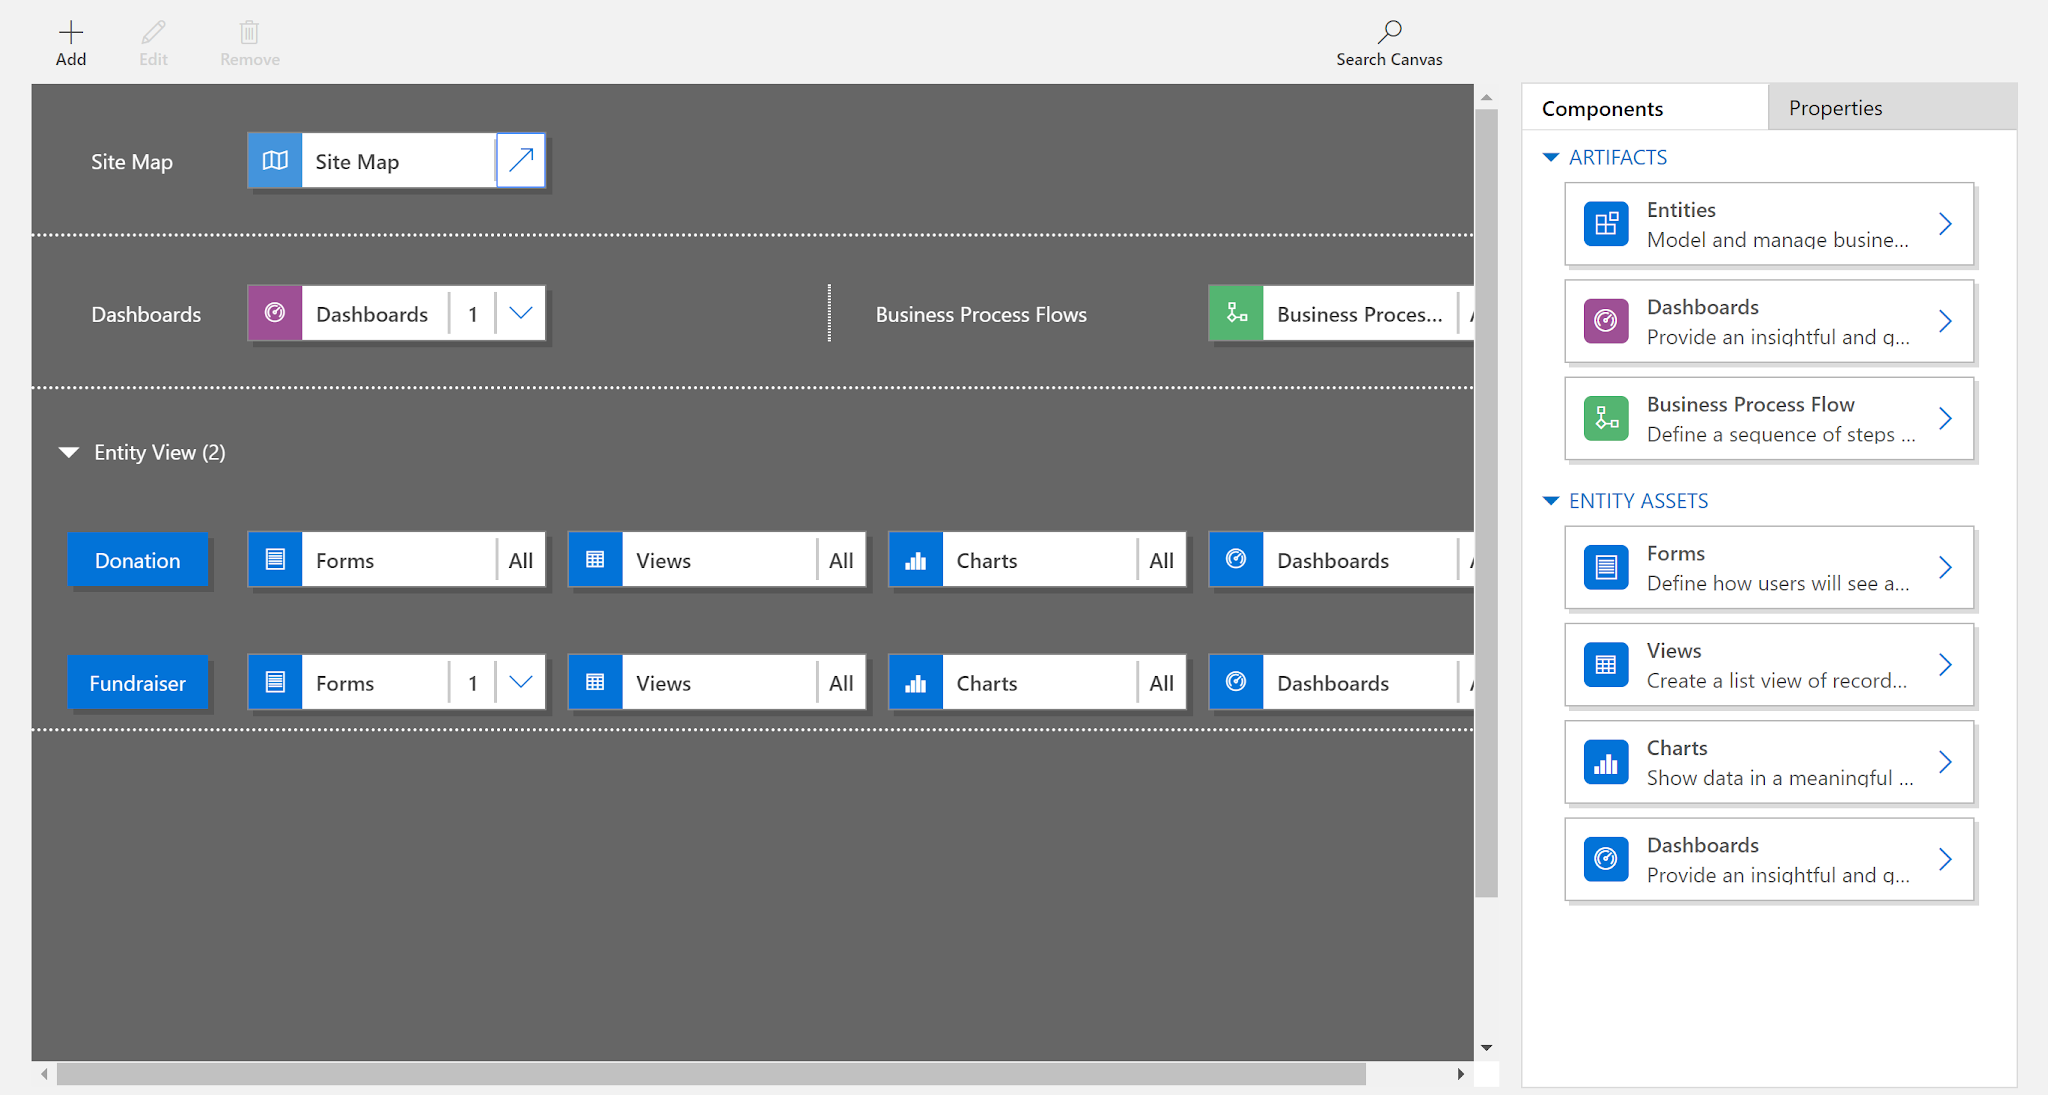2048x1095 pixels.
Task: Click the Charts icon under Entity Assets
Action: (x=1606, y=762)
